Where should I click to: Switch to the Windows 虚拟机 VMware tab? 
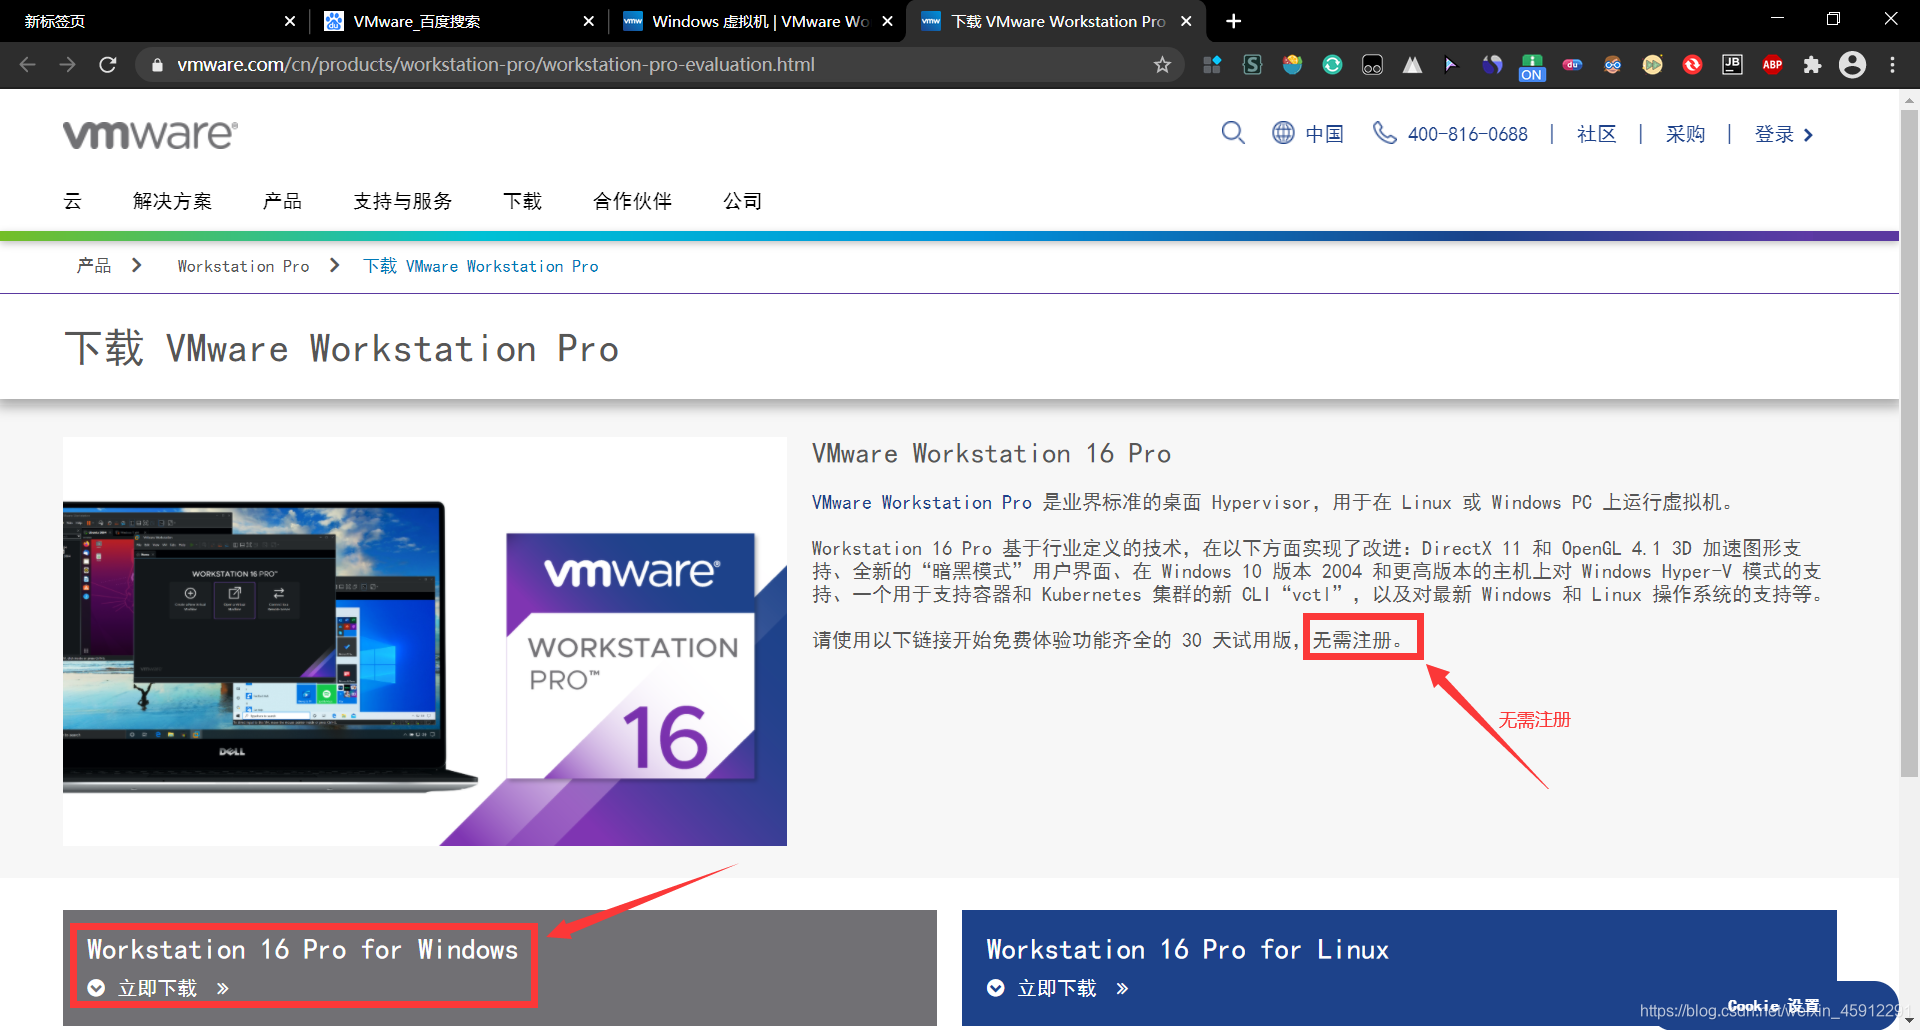coord(757,21)
